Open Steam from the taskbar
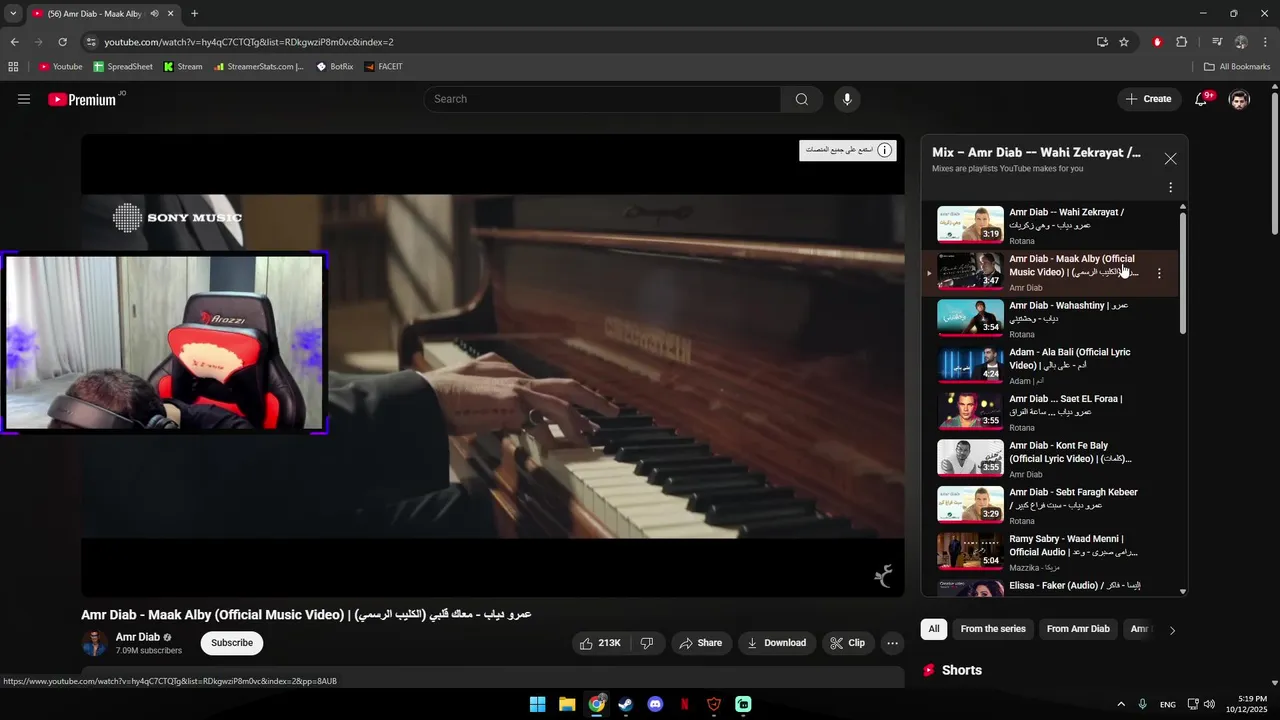1280x720 pixels. [x=626, y=704]
